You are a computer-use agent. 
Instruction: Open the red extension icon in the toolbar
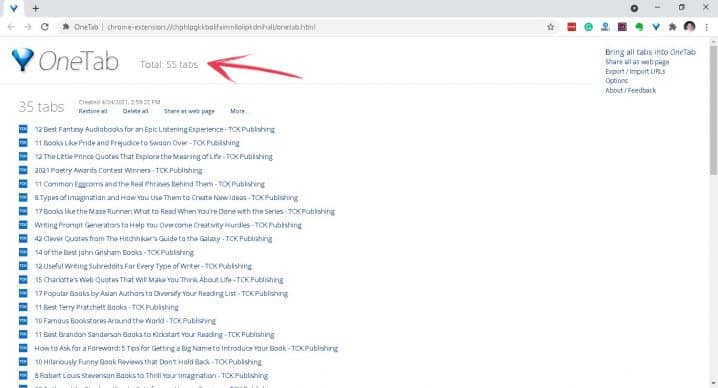(571, 27)
